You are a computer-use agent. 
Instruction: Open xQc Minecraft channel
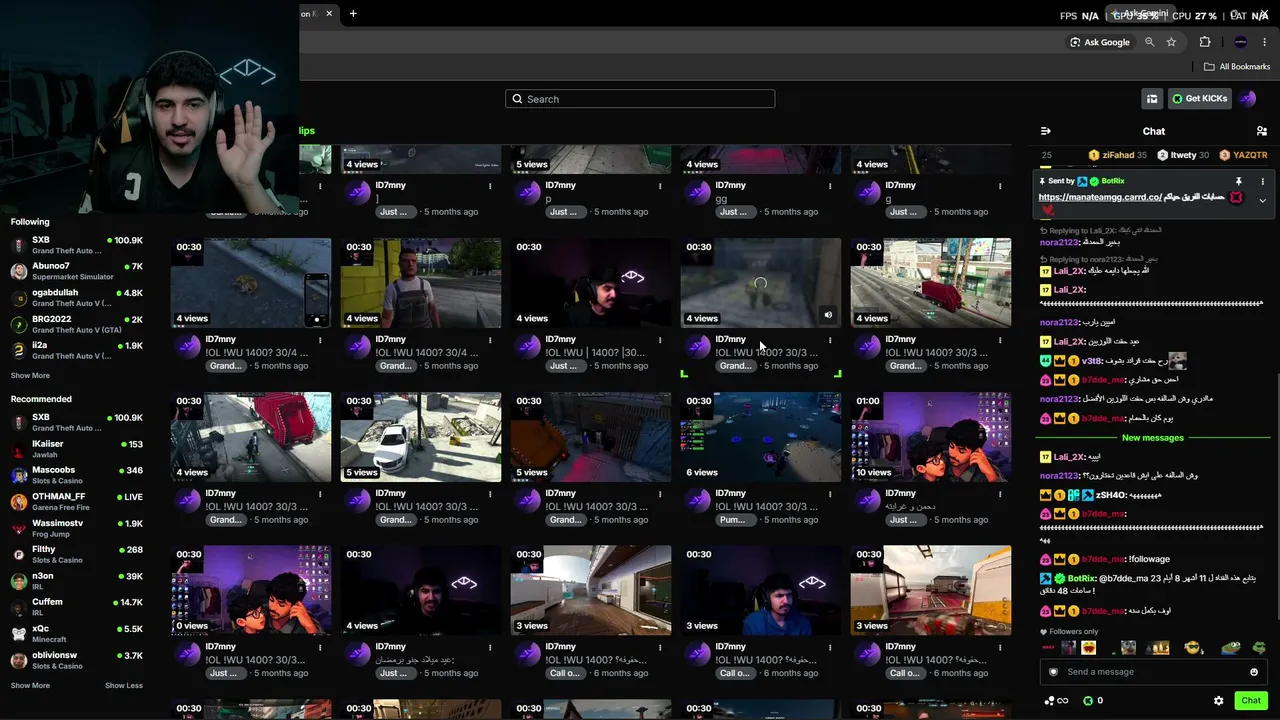tap(77, 634)
